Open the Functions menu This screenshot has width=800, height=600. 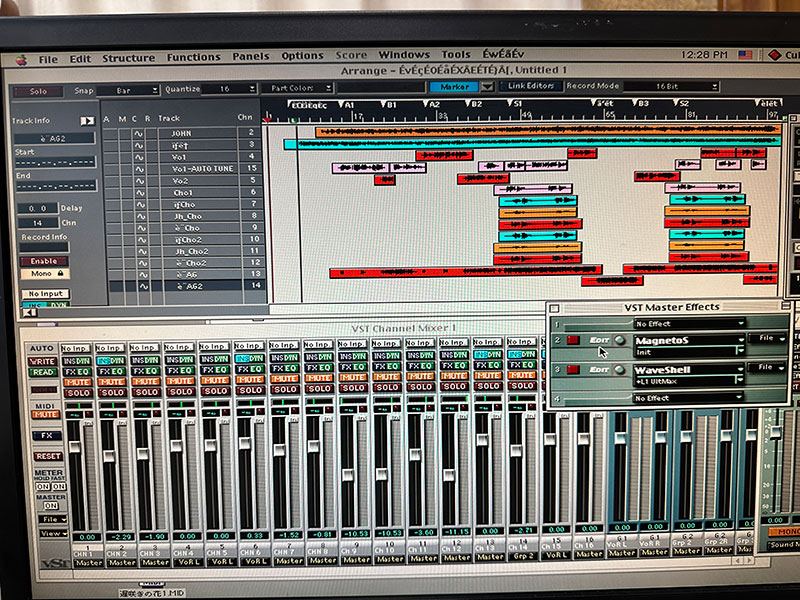(194, 57)
